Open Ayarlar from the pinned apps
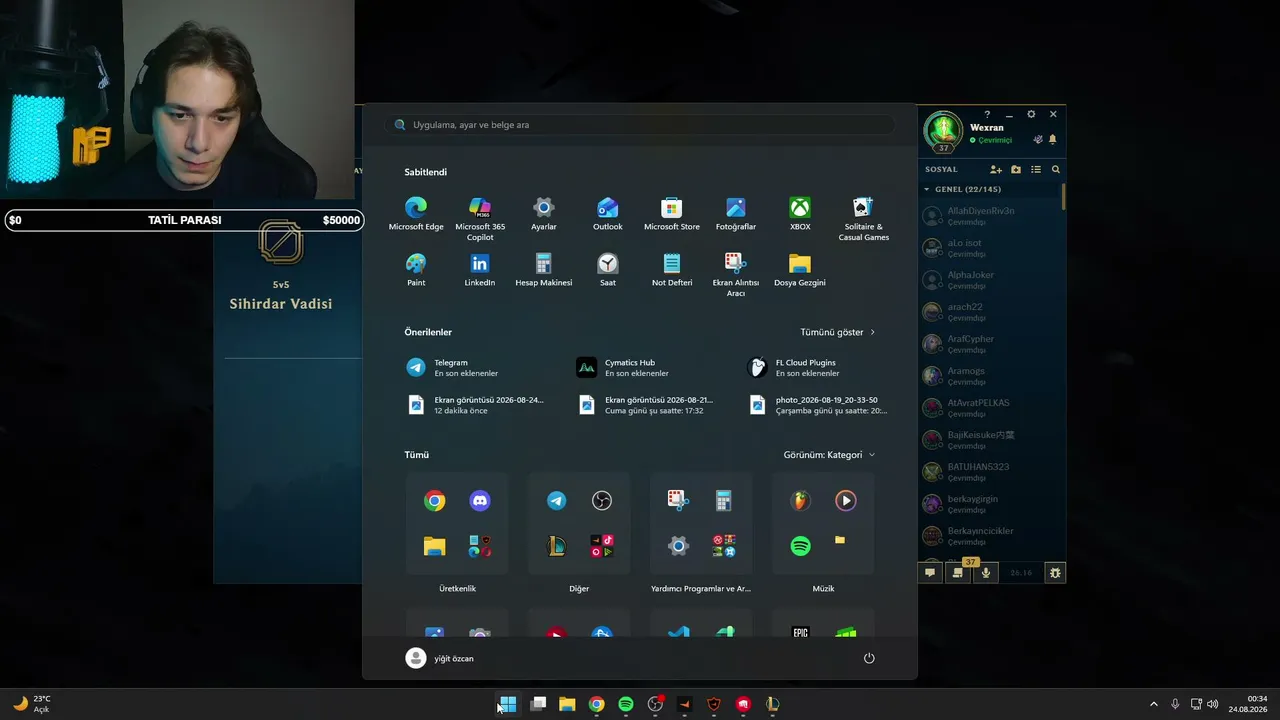This screenshot has height=720, width=1280. [544, 214]
